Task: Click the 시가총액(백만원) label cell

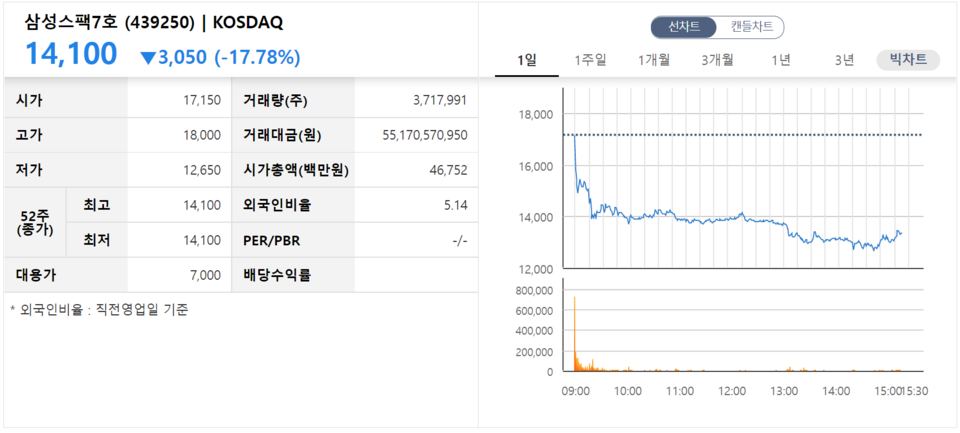Action: pyautogui.click(x=293, y=170)
